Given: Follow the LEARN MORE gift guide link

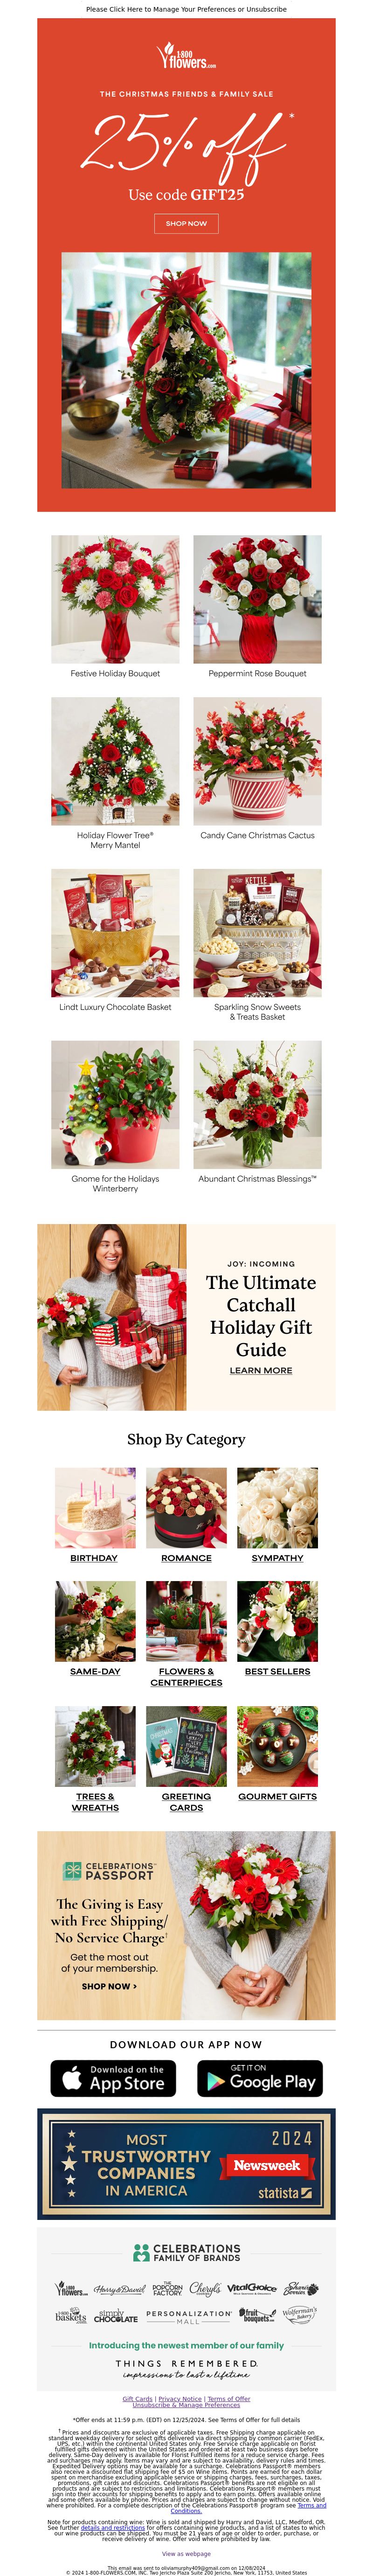Looking at the screenshot, I should coord(261,1370).
